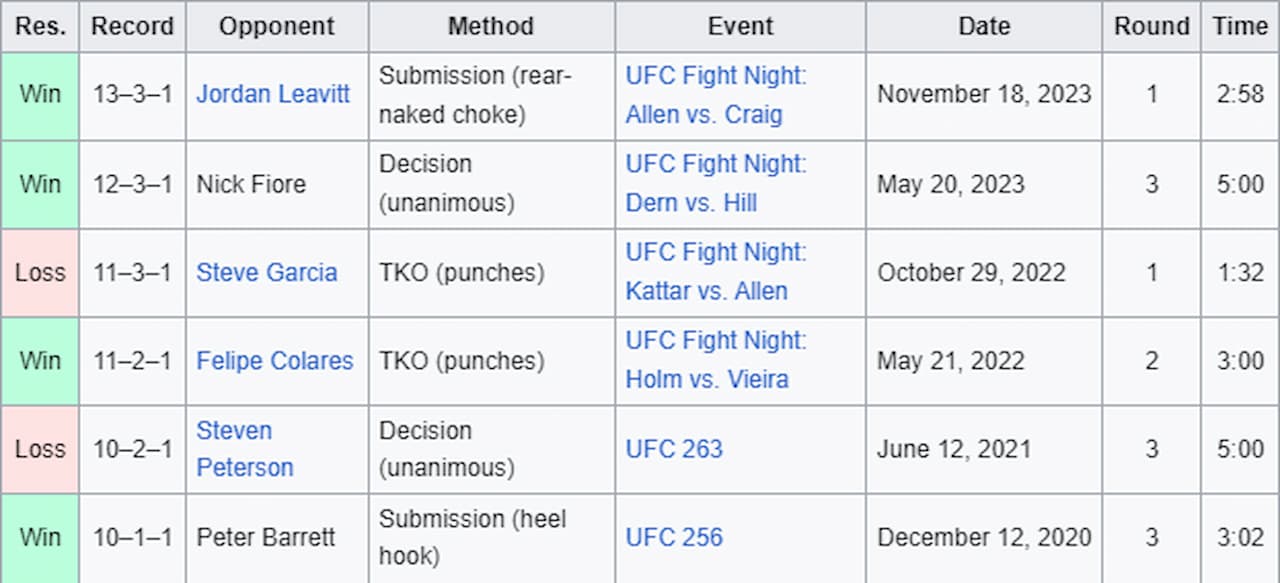Select the Method column header
Image resolution: width=1280 pixels, height=583 pixels.
(491, 26)
